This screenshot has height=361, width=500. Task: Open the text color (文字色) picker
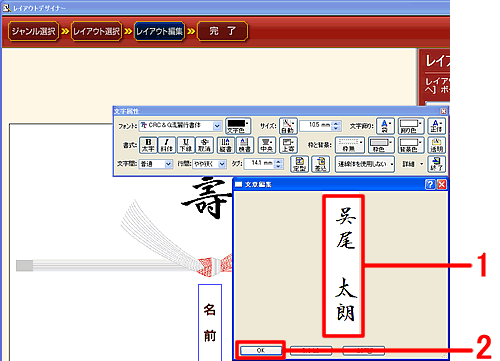coord(238,126)
